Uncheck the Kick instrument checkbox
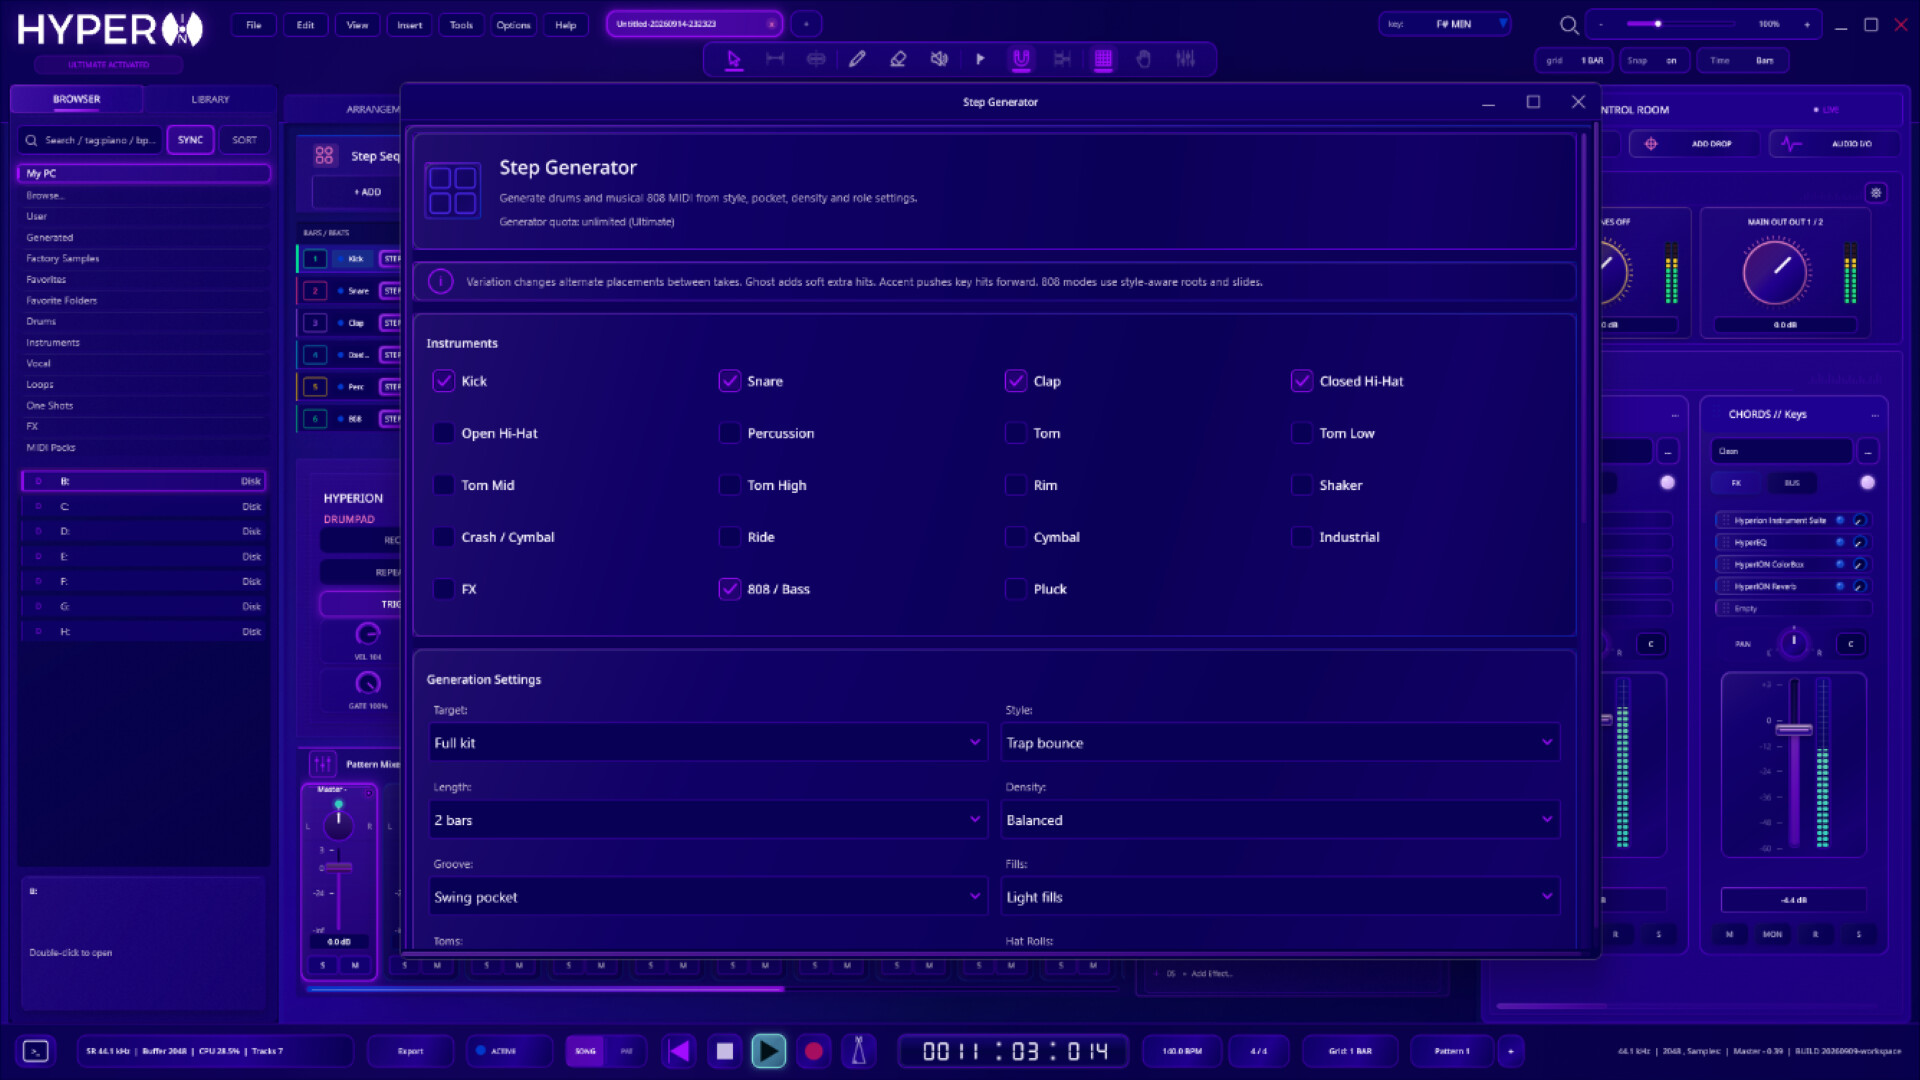 tap(444, 381)
